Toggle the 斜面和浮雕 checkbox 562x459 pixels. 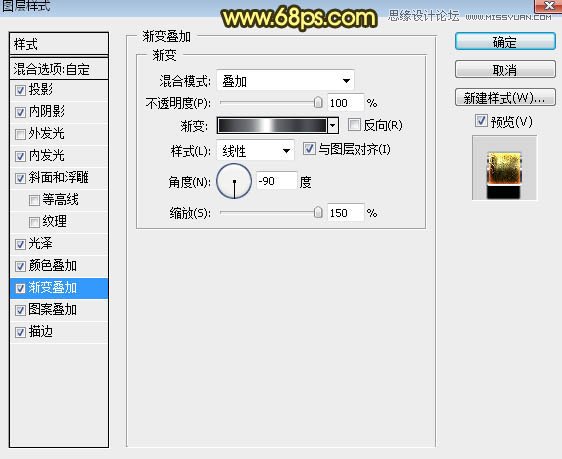point(20,178)
